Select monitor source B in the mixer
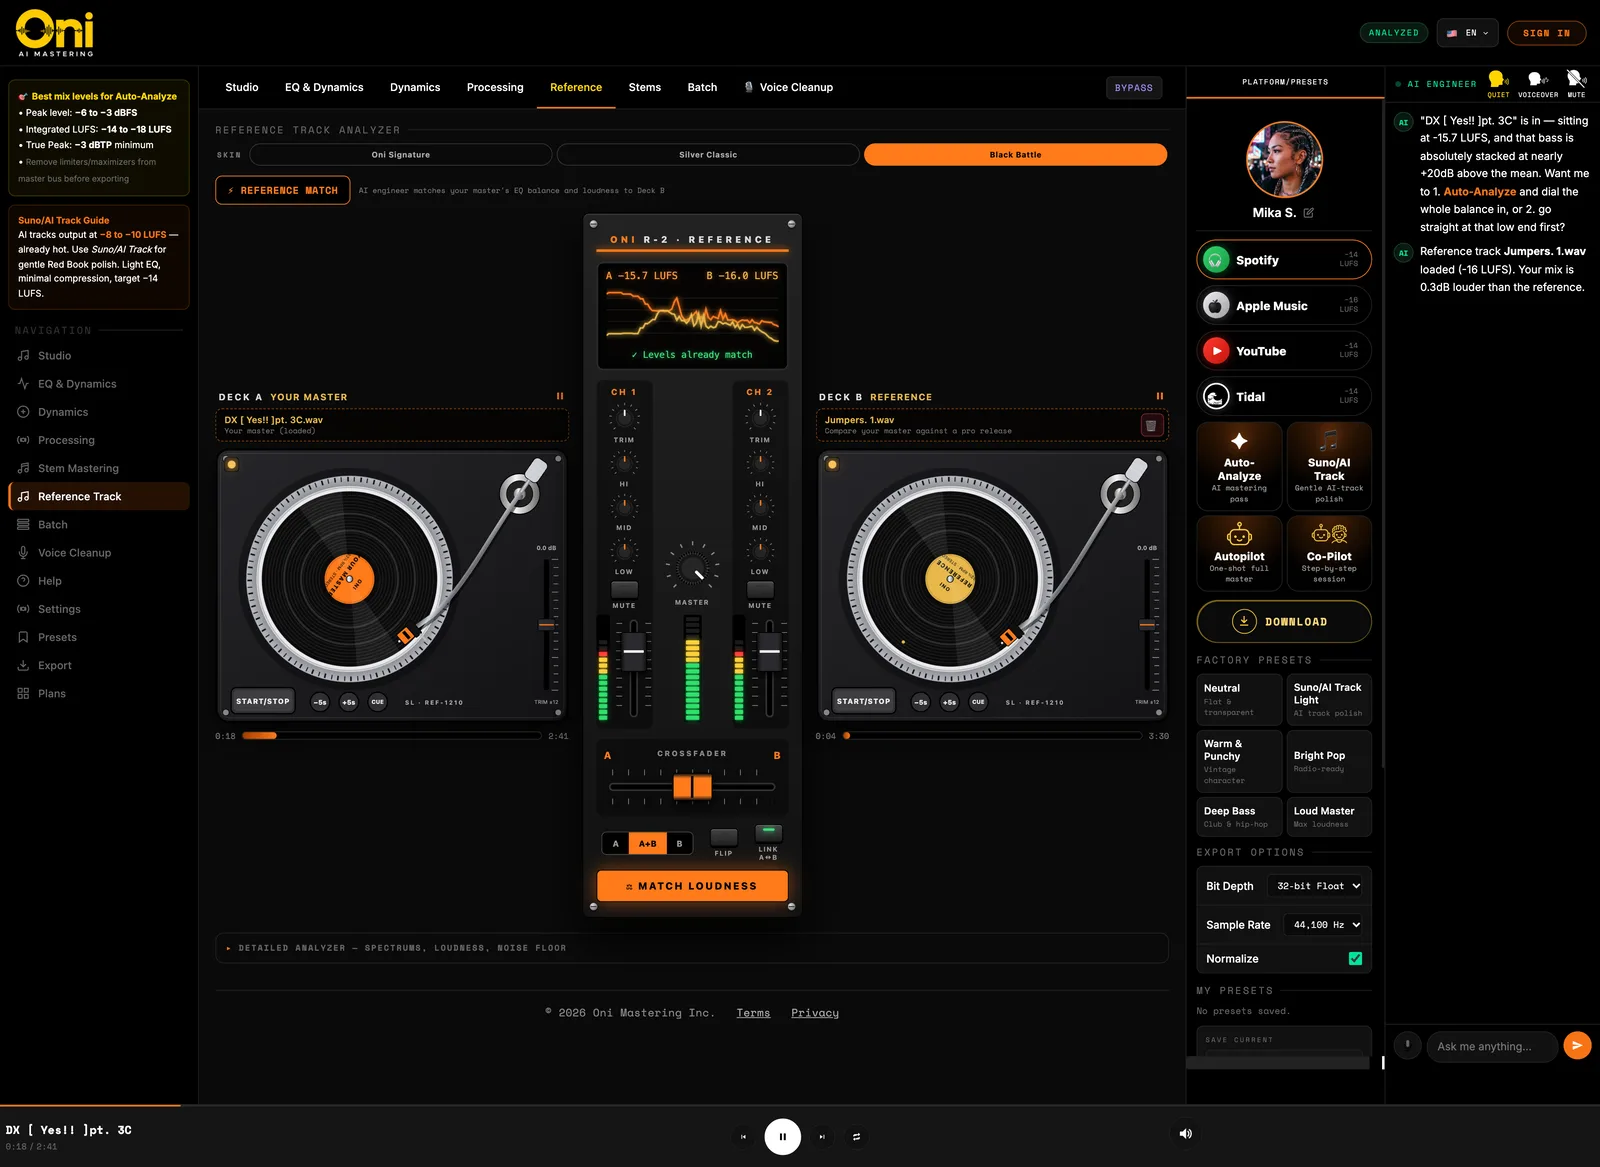Viewport: 1600px width, 1167px height. click(x=680, y=844)
